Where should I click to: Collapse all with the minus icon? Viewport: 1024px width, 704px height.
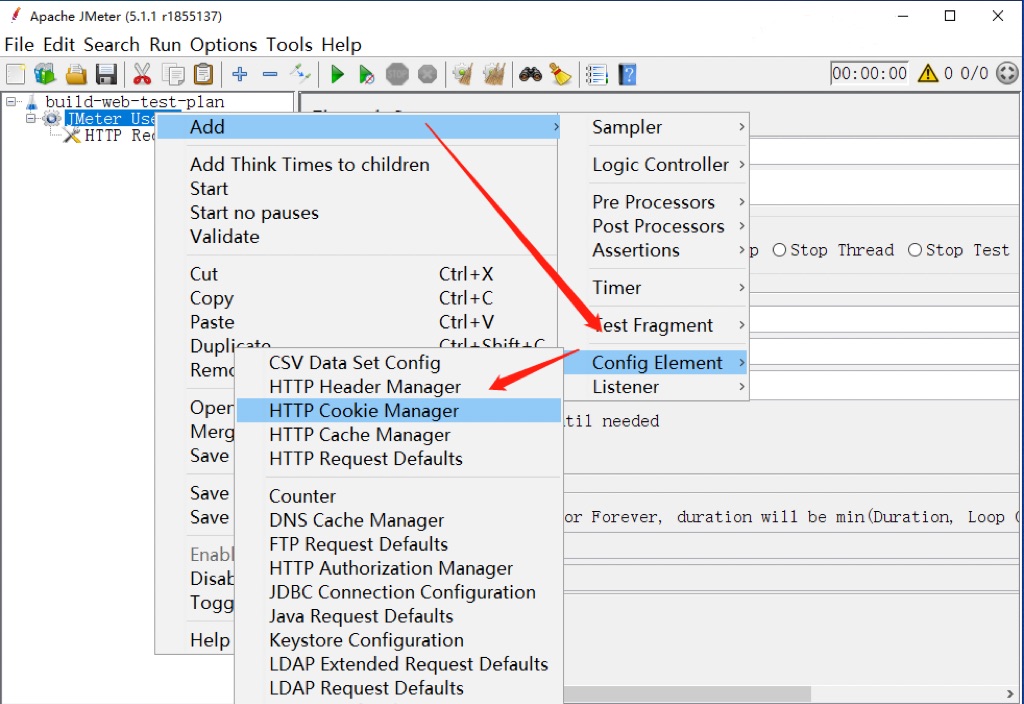click(x=270, y=74)
